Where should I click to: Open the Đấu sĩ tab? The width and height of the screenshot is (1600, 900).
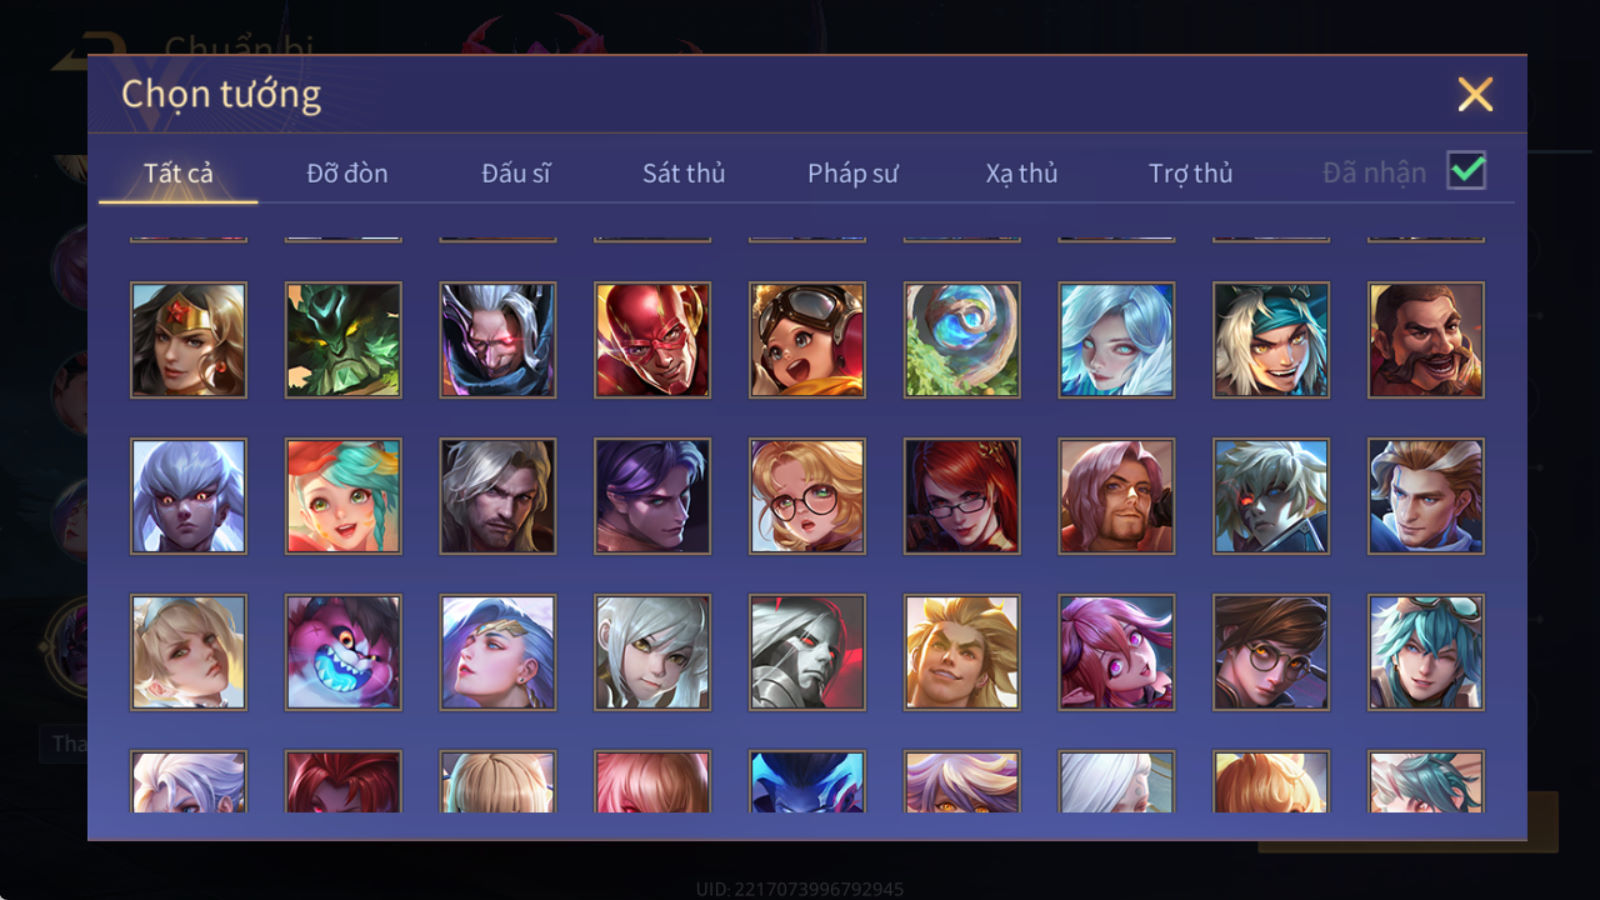click(516, 173)
